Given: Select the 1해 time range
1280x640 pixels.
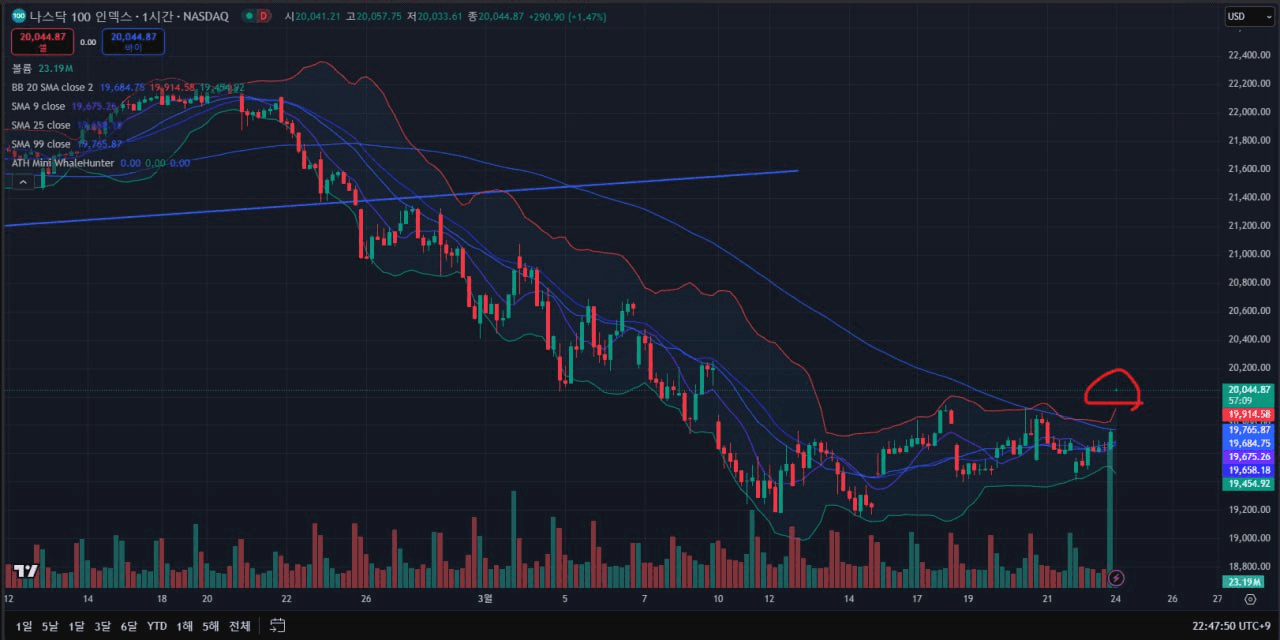Looking at the screenshot, I should click(184, 626).
